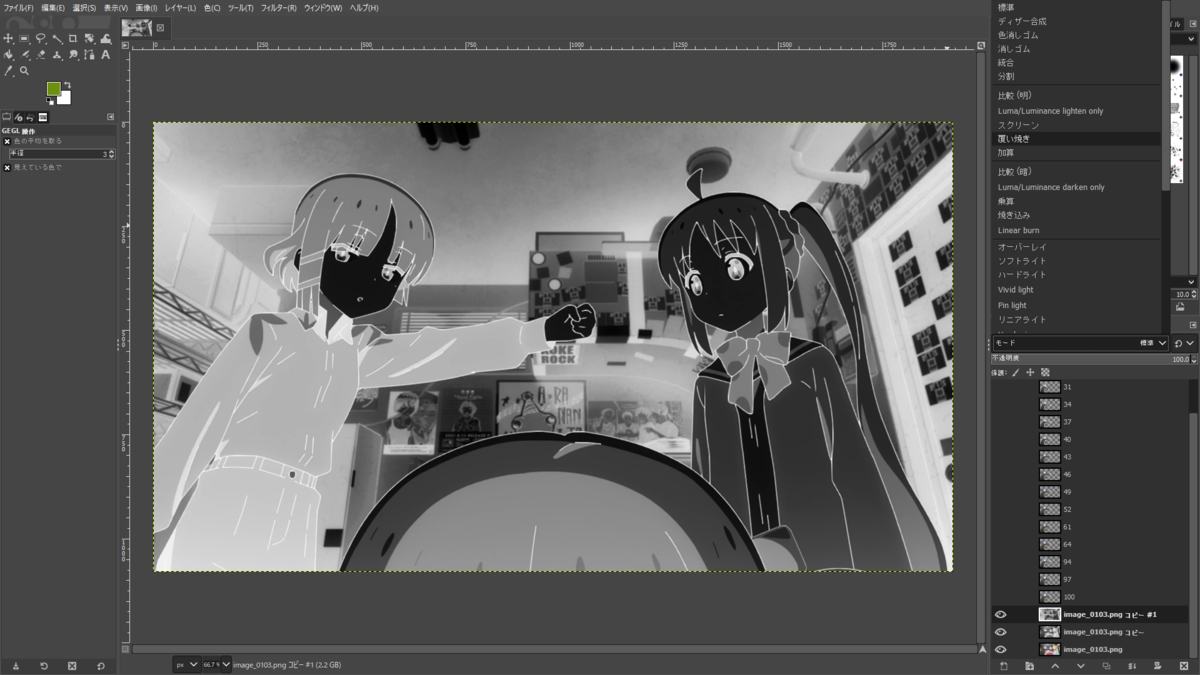The image size is (1200, 675).
Task: Choose Linear burn blend mode
Action: point(1077,230)
